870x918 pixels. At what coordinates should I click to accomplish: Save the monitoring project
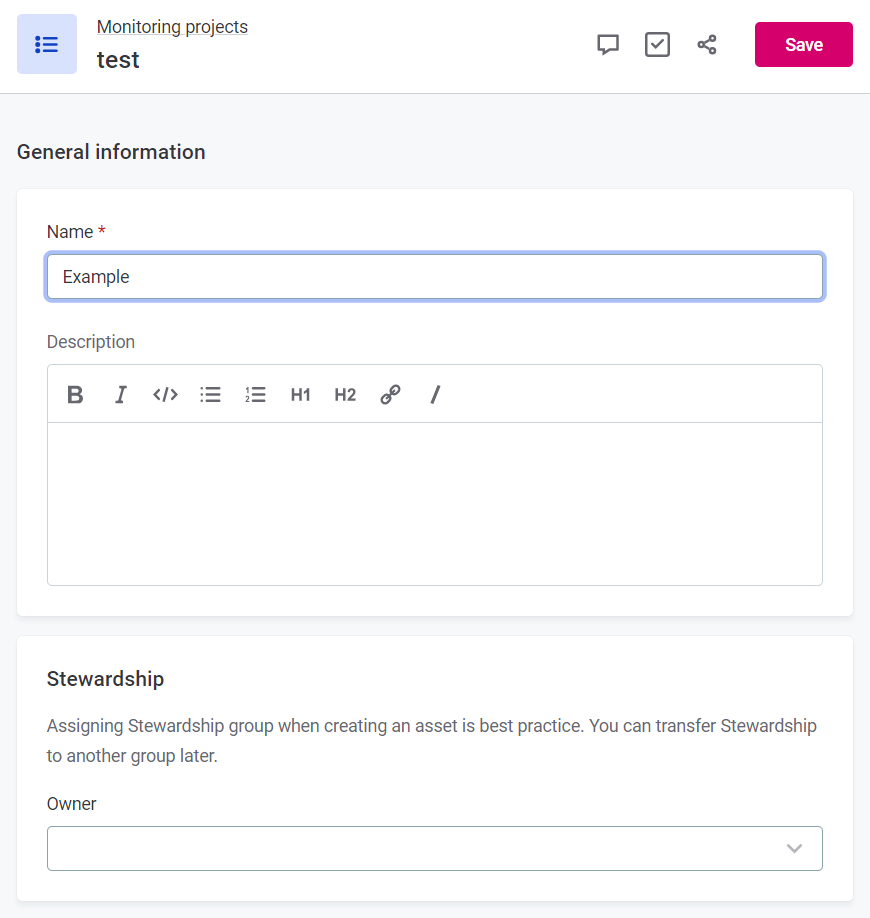tap(803, 45)
